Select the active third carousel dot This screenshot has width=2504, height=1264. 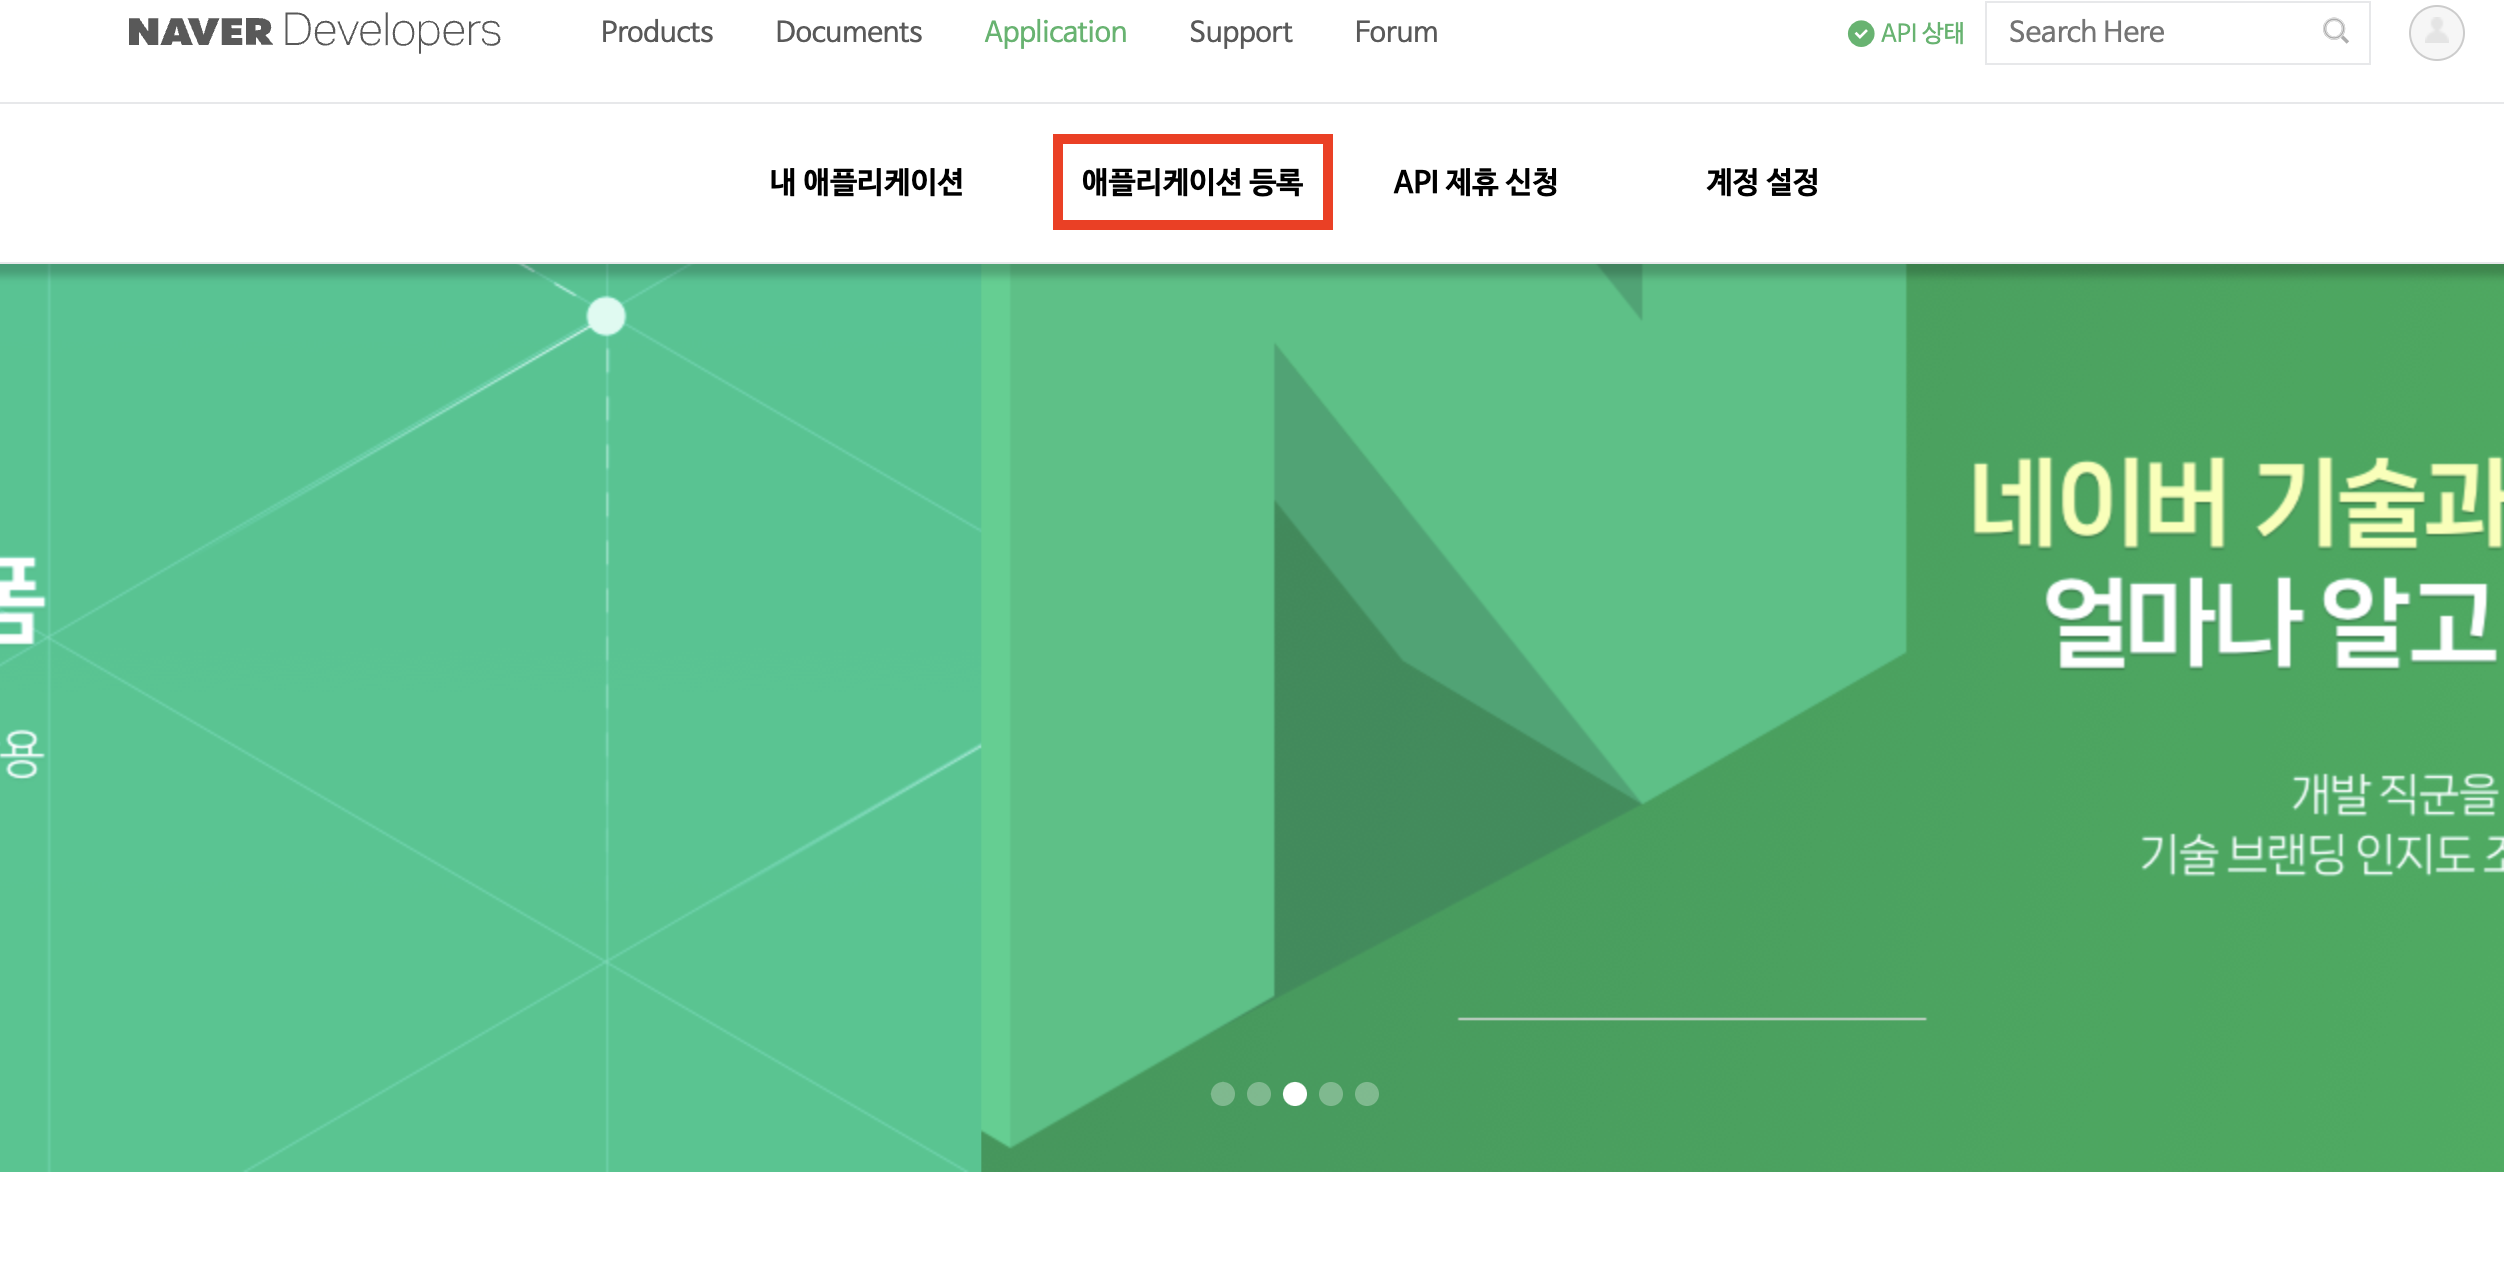(1294, 1094)
